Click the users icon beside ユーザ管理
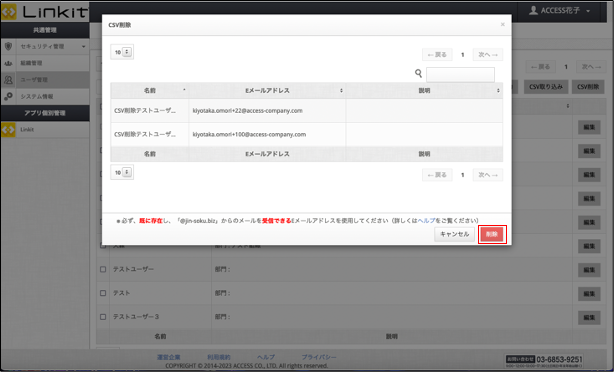This screenshot has width=614, height=372. point(8,80)
